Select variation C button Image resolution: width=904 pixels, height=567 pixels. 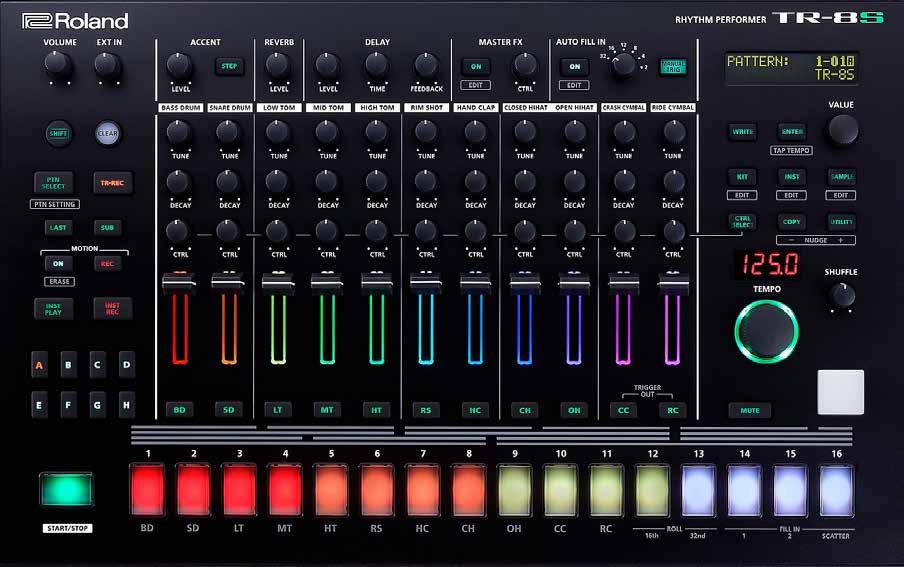[x=97, y=365]
